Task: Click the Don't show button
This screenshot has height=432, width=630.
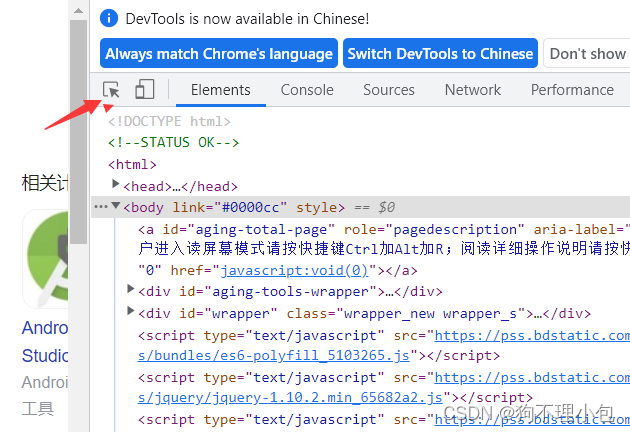Action: point(587,53)
